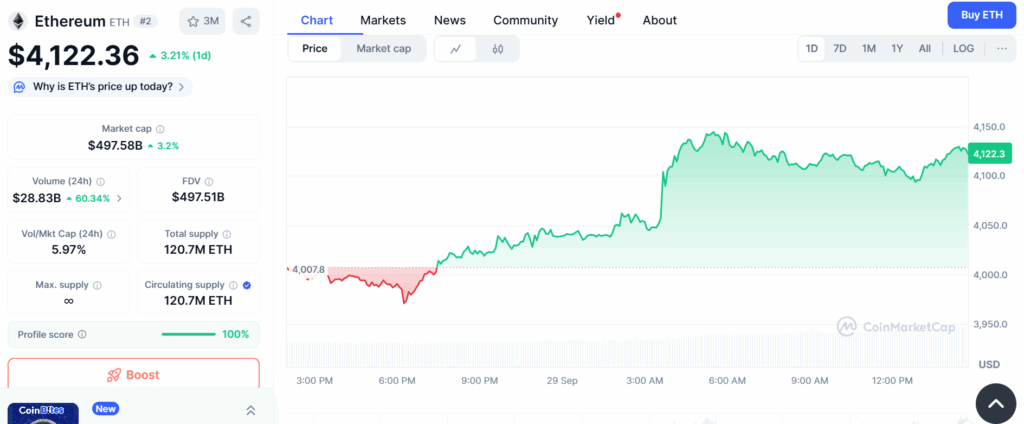Toggle chart to Market cap view
This screenshot has height=424, width=1024.
click(383, 48)
